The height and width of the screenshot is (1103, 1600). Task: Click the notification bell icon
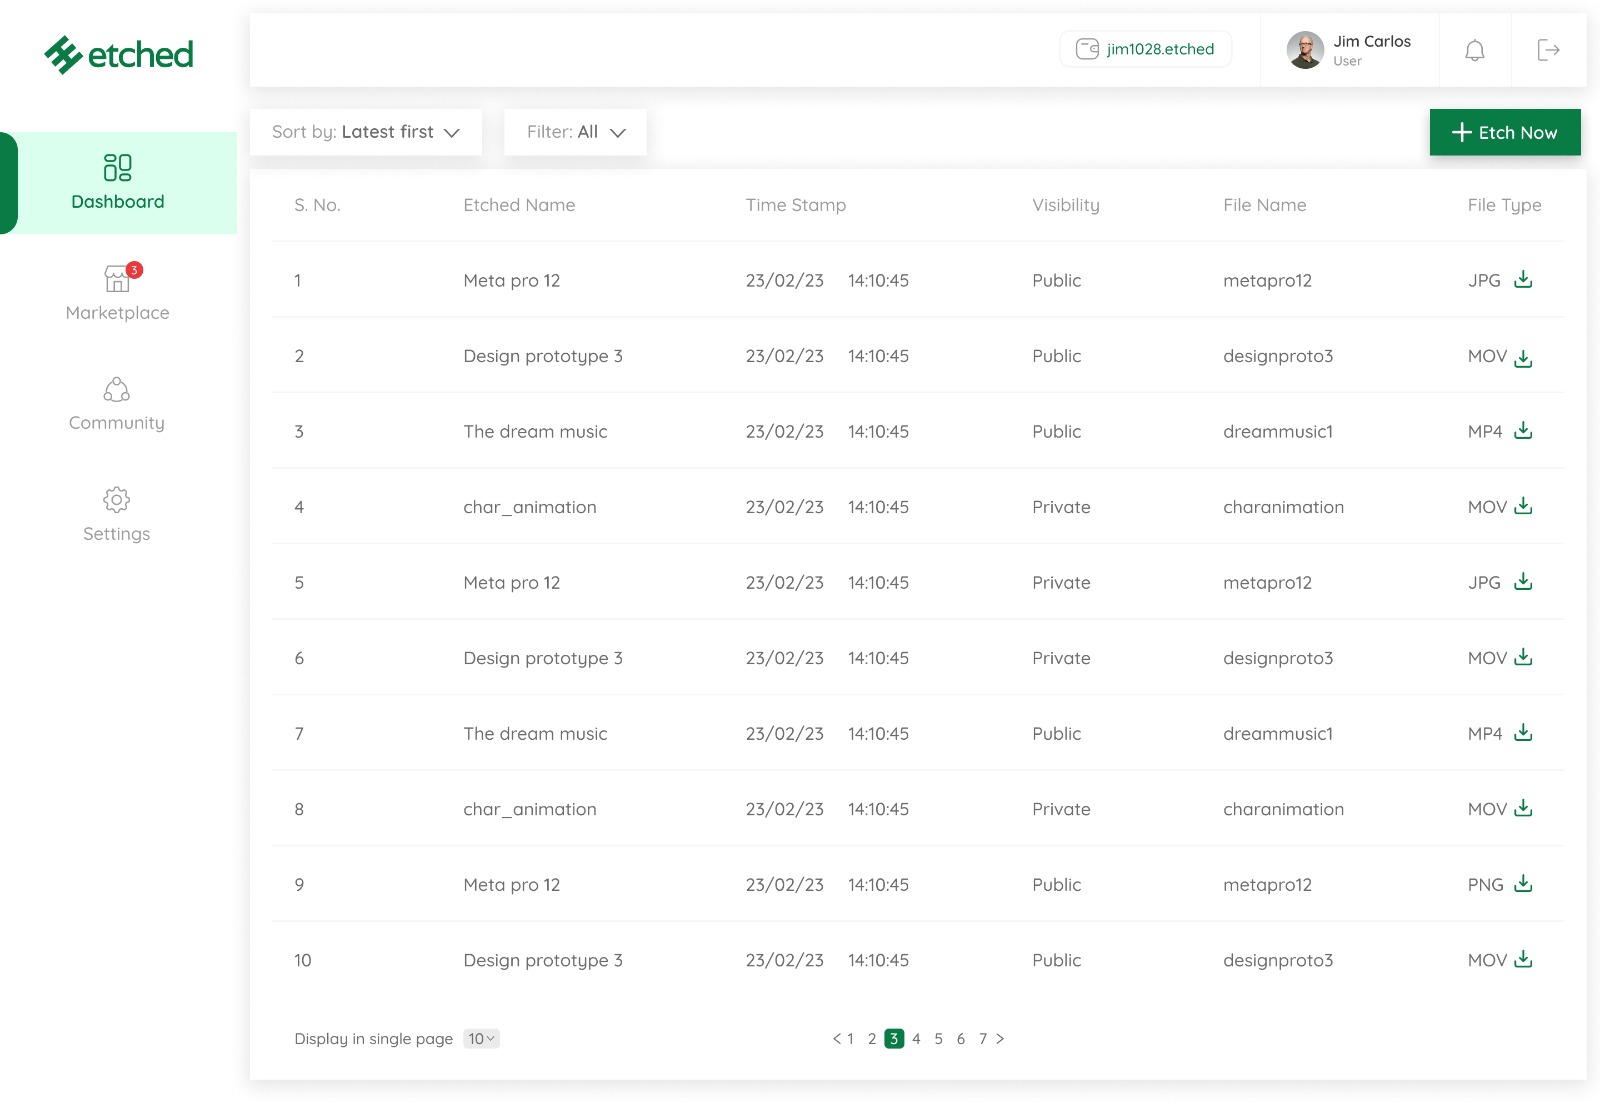click(x=1474, y=50)
